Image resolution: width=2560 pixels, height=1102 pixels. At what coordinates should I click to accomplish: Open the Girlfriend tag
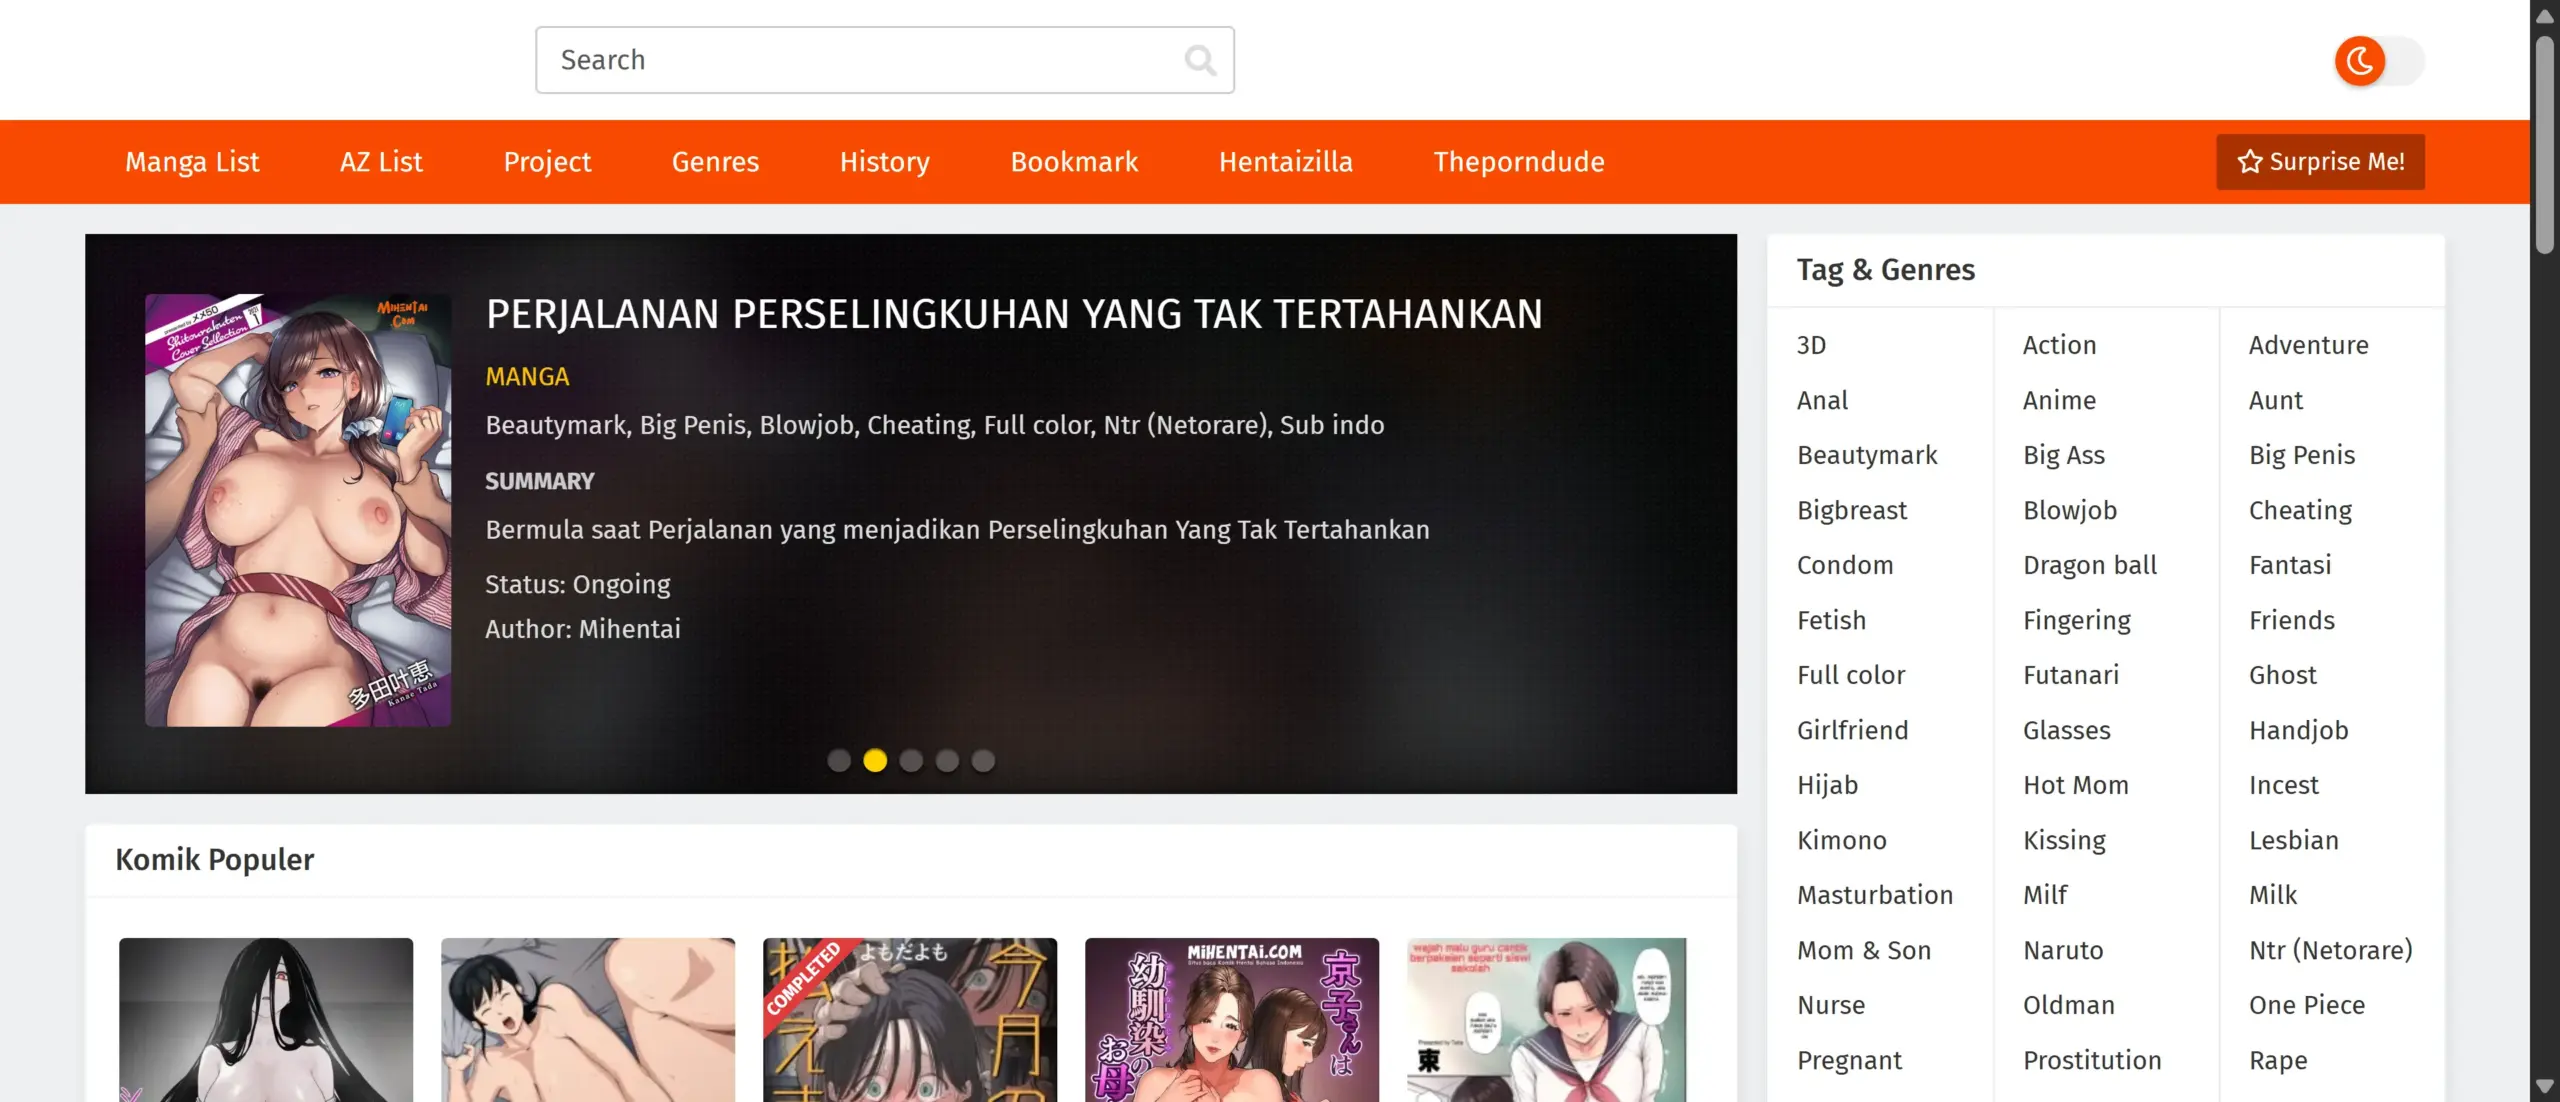1853,730
